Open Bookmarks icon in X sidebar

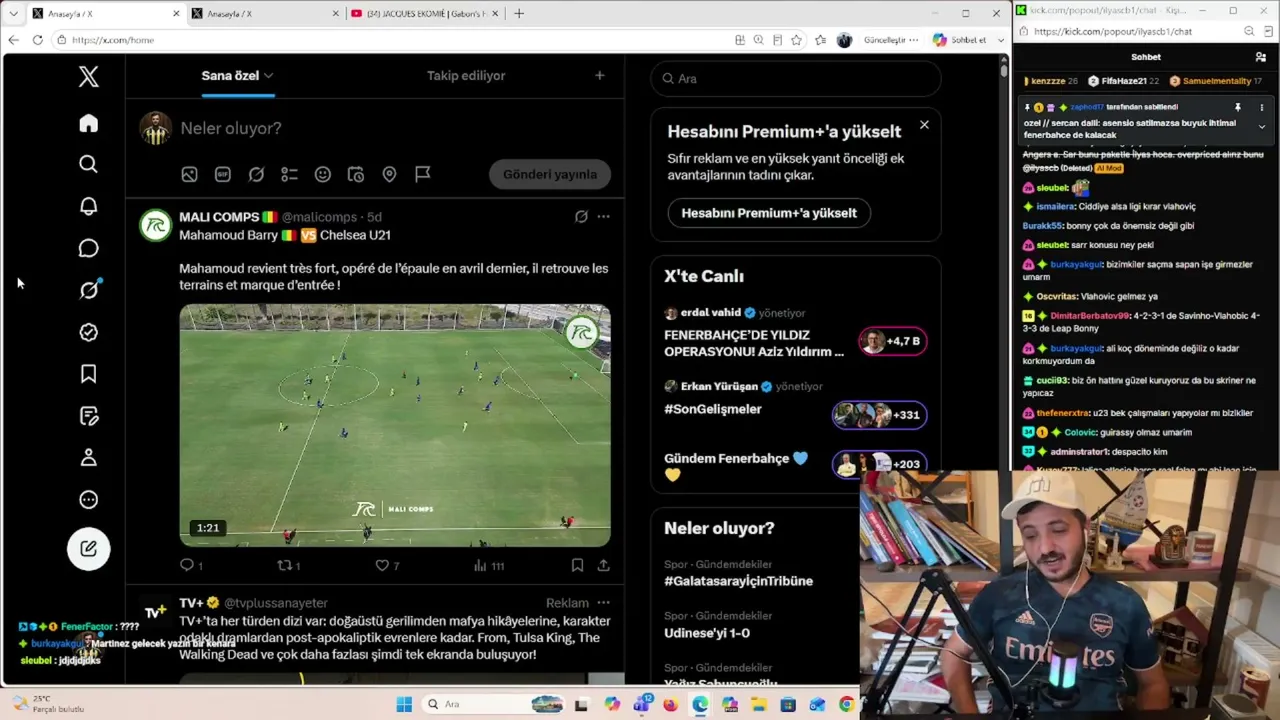tap(89, 374)
